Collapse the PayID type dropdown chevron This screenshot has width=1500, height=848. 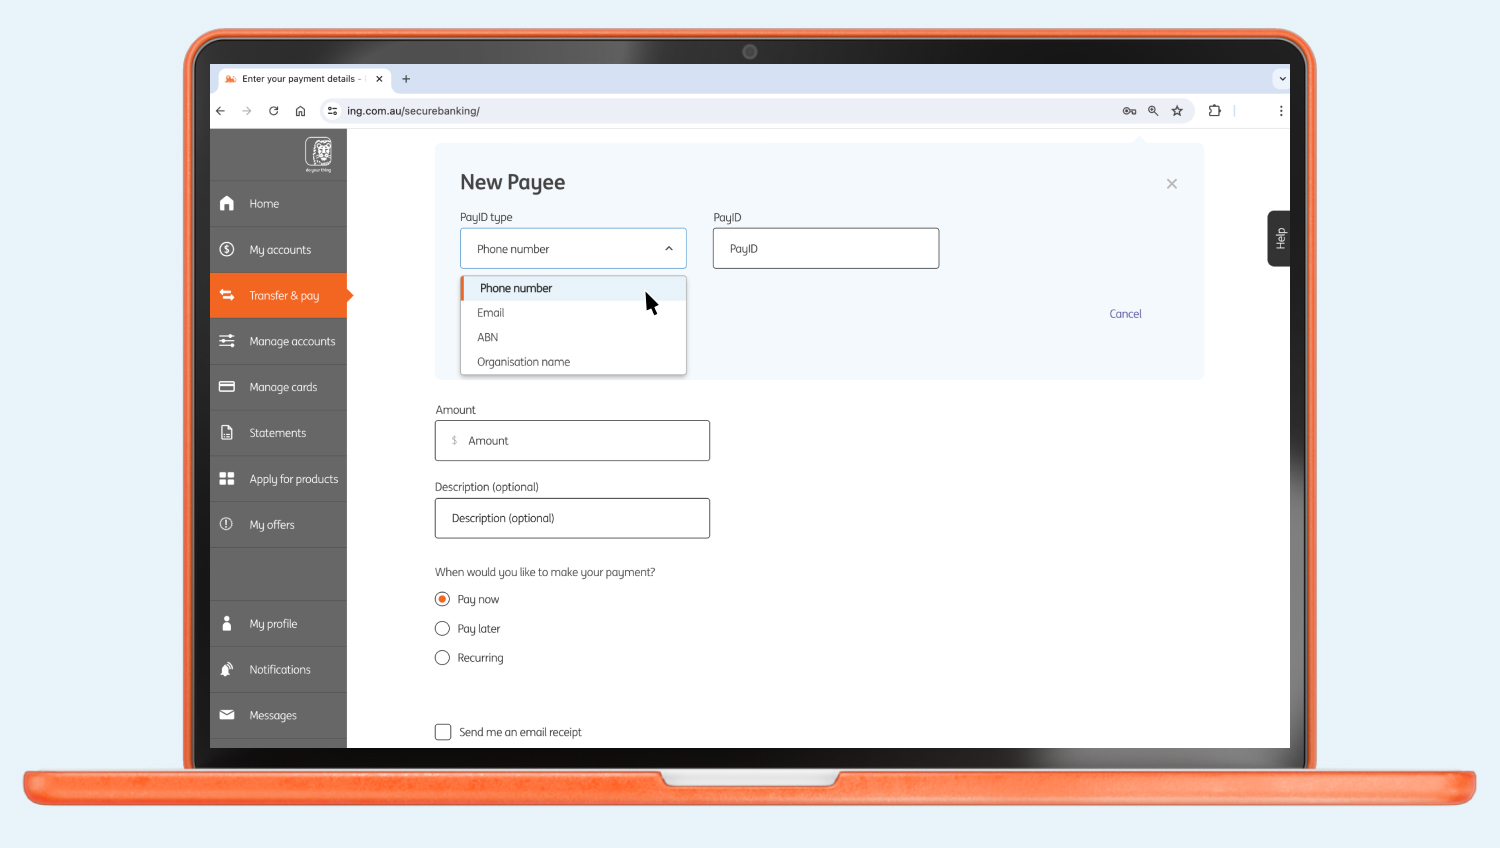pyautogui.click(x=668, y=248)
